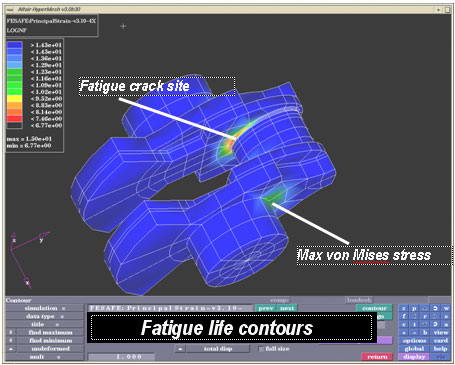The image size is (455, 365).
Task: Click the red return button
Action: pyautogui.click(x=377, y=357)
